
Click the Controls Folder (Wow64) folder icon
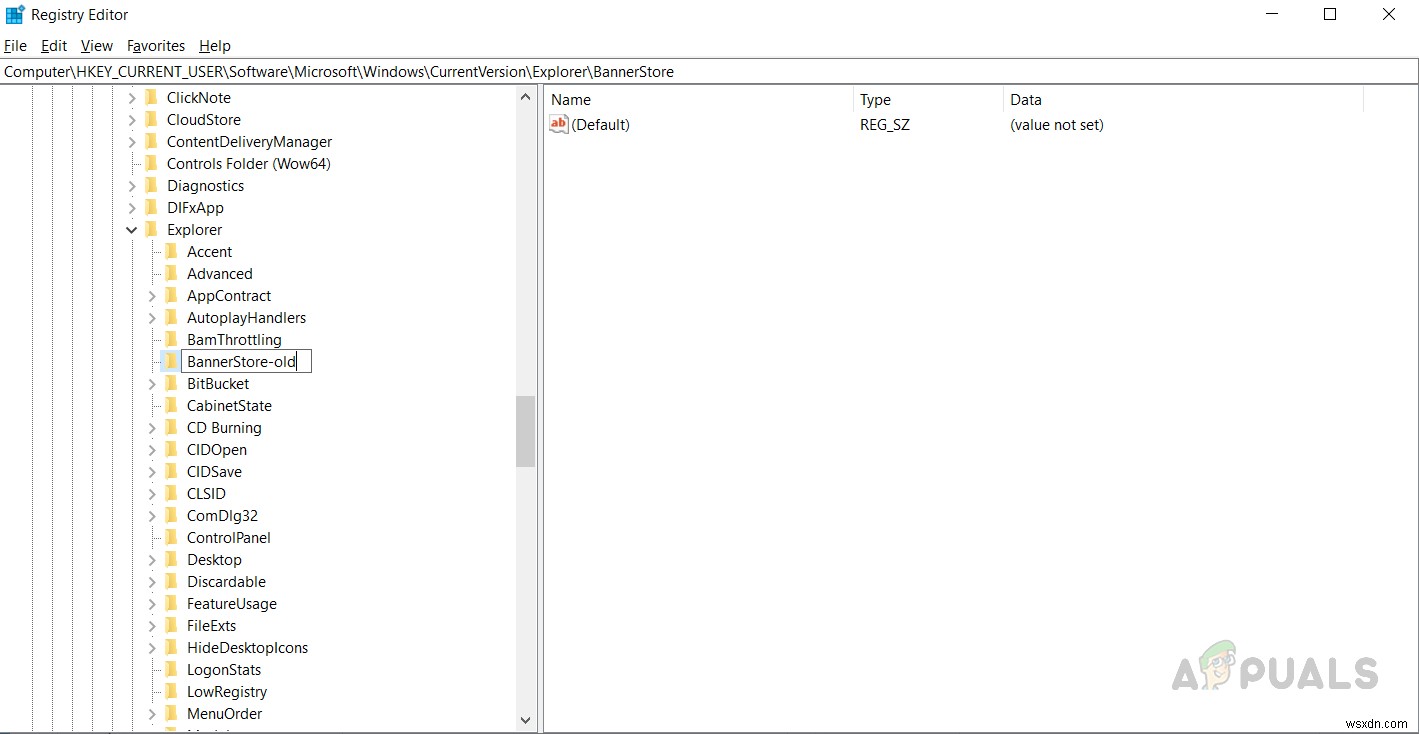151,164
